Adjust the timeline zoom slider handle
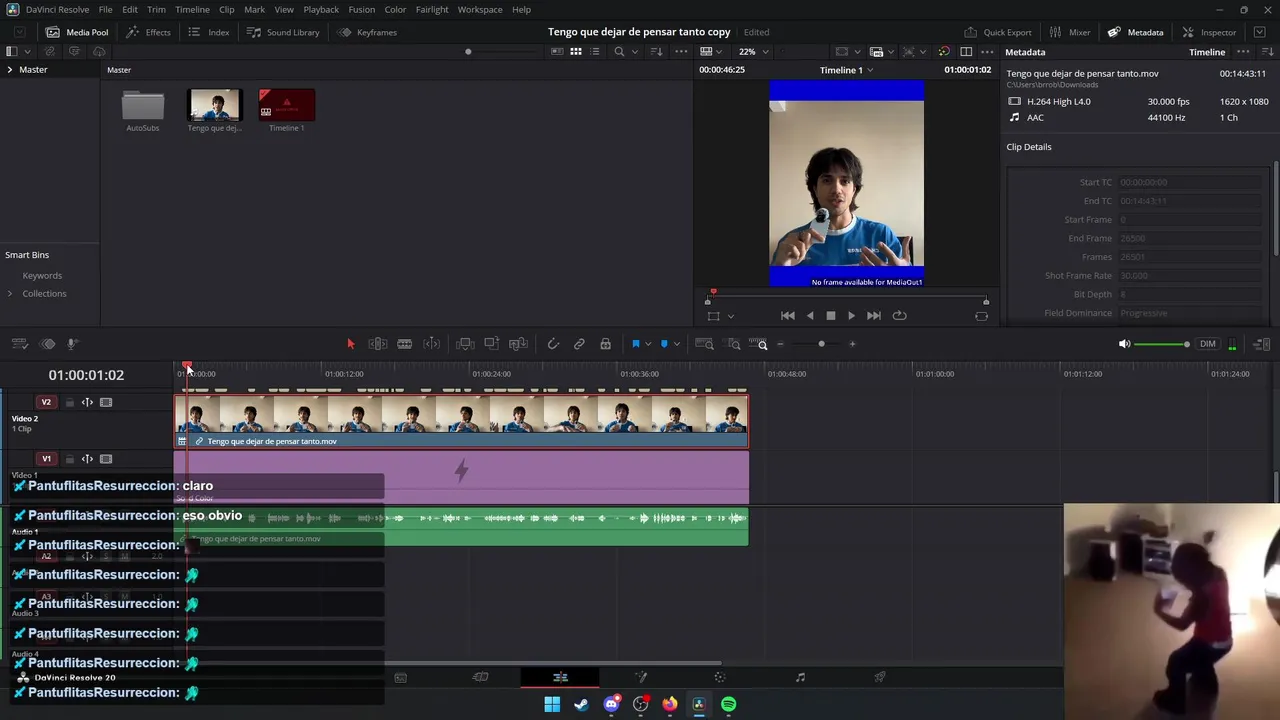The height and width of the screenshot is (720, 1280). click(821, 344)
